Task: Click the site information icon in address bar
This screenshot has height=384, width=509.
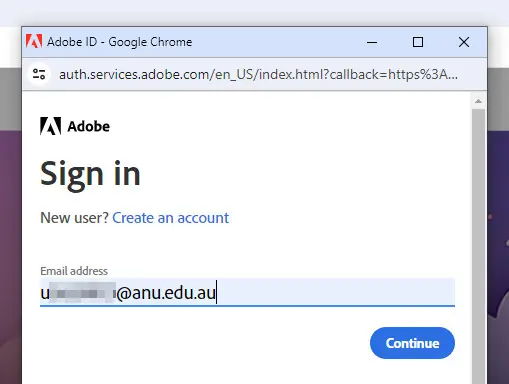Action: coord(39,74)
